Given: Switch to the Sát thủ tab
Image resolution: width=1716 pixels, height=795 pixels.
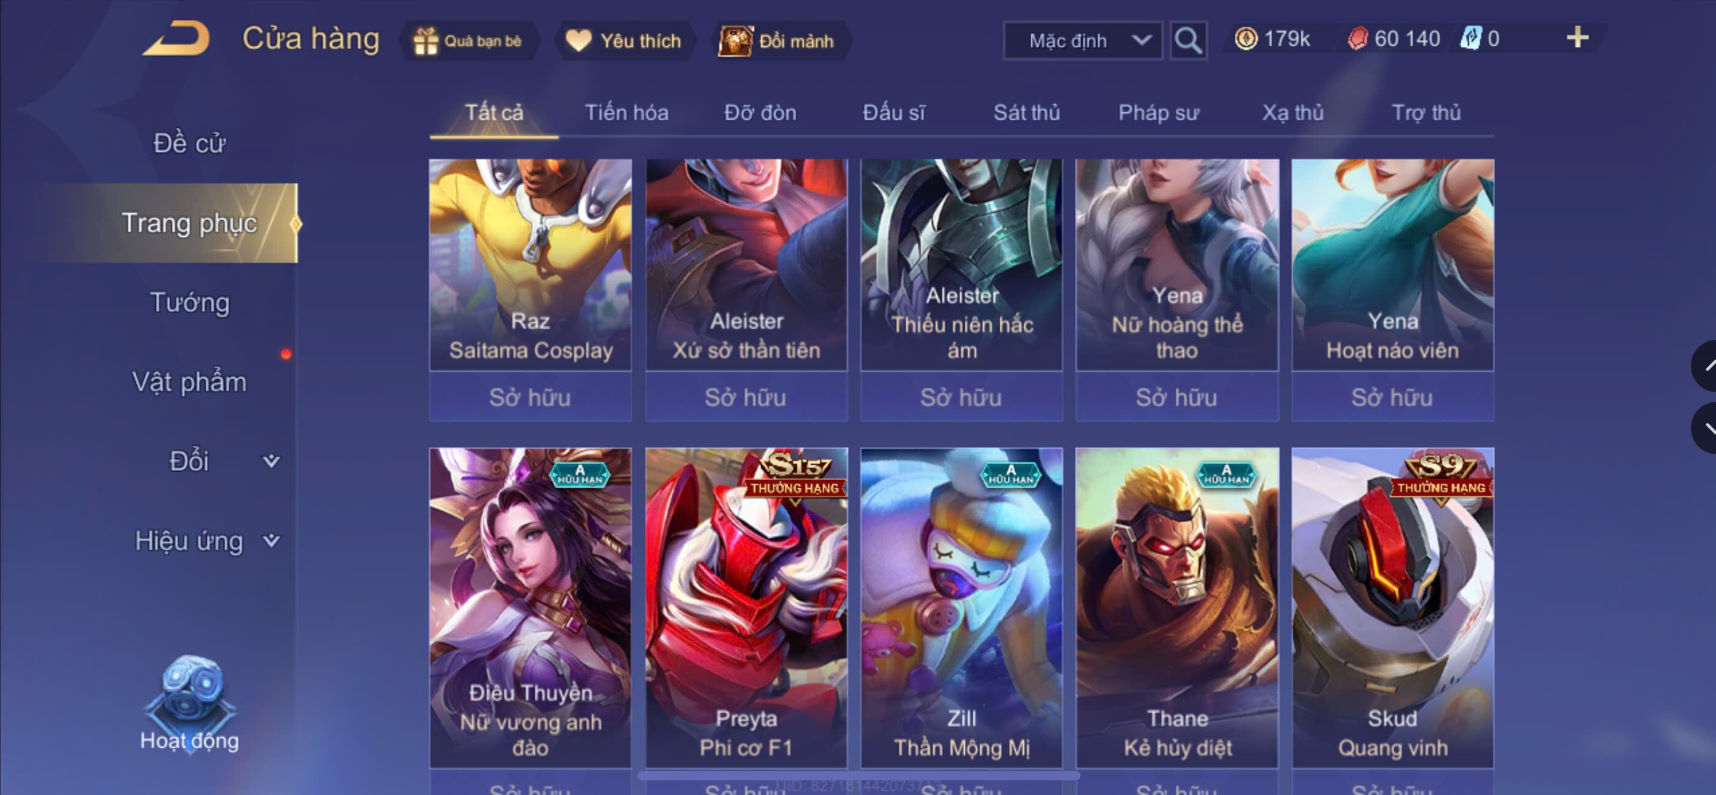Looking at the screenshot, I should 1026,112.
